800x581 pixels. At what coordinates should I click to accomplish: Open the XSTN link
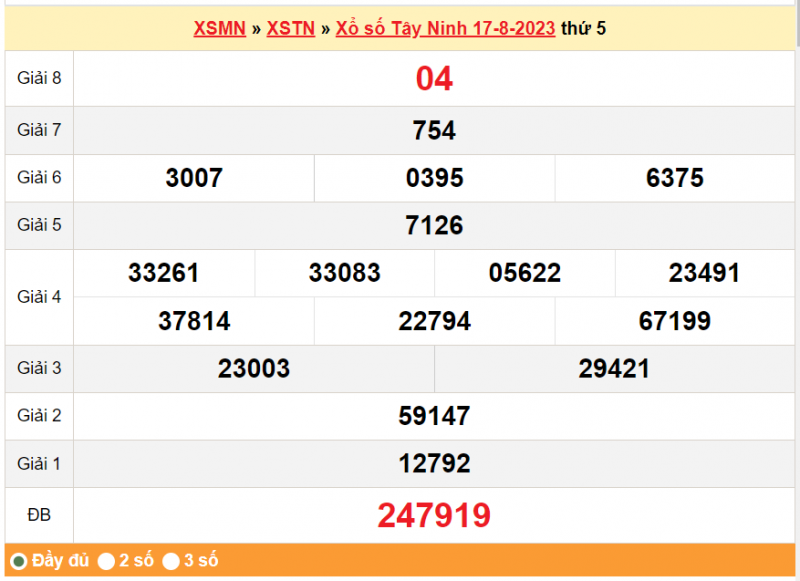(x=290, y=29)
